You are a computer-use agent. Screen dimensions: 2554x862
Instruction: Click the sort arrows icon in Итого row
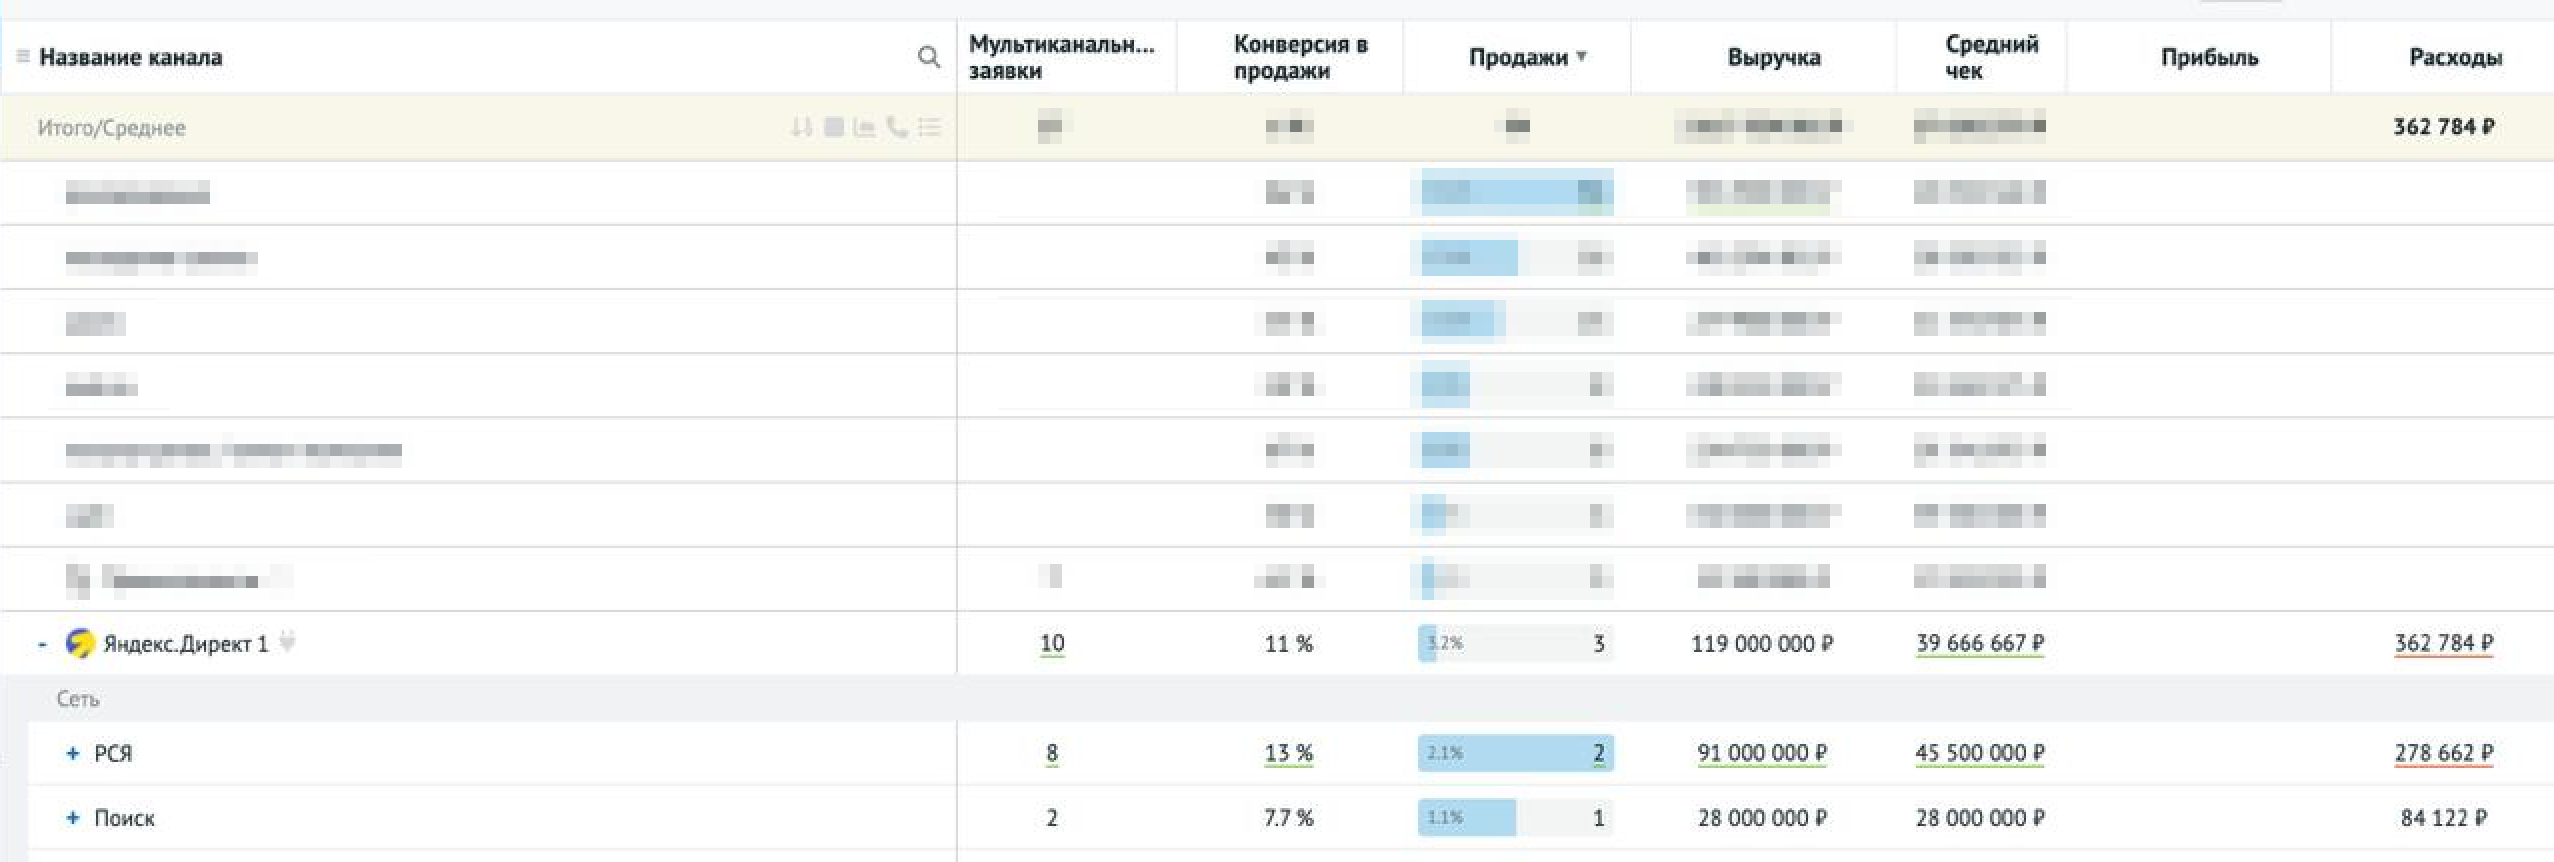(x=801, y=127)
